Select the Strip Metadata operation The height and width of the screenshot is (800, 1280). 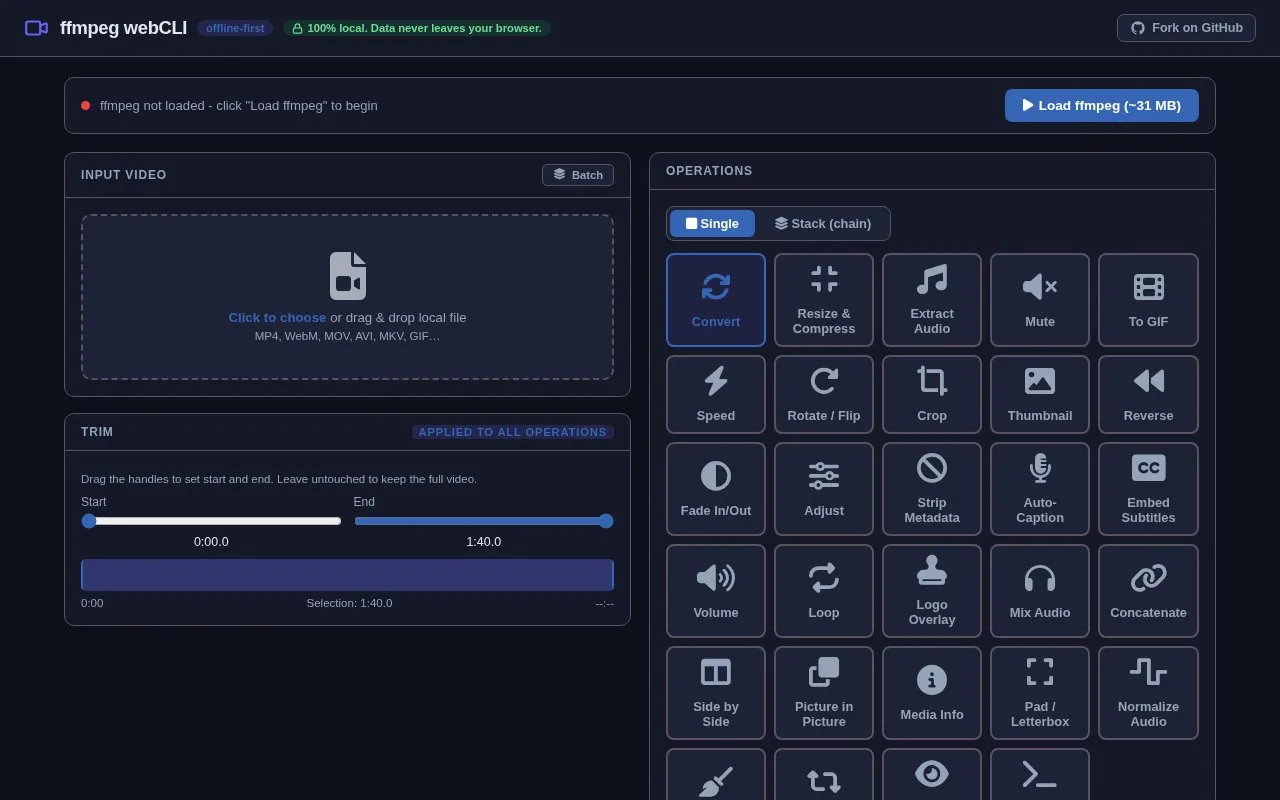coord(932,489)
